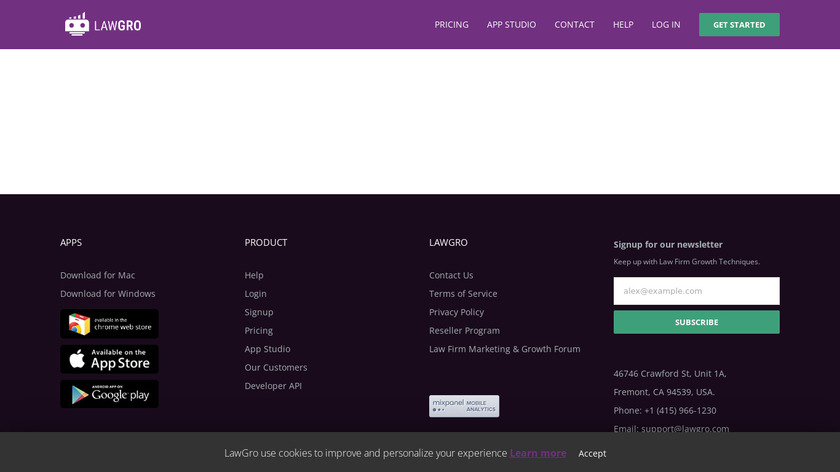The image size is (840, 472).
Task: Click the Download for Mac link
Action: [98, 275]
